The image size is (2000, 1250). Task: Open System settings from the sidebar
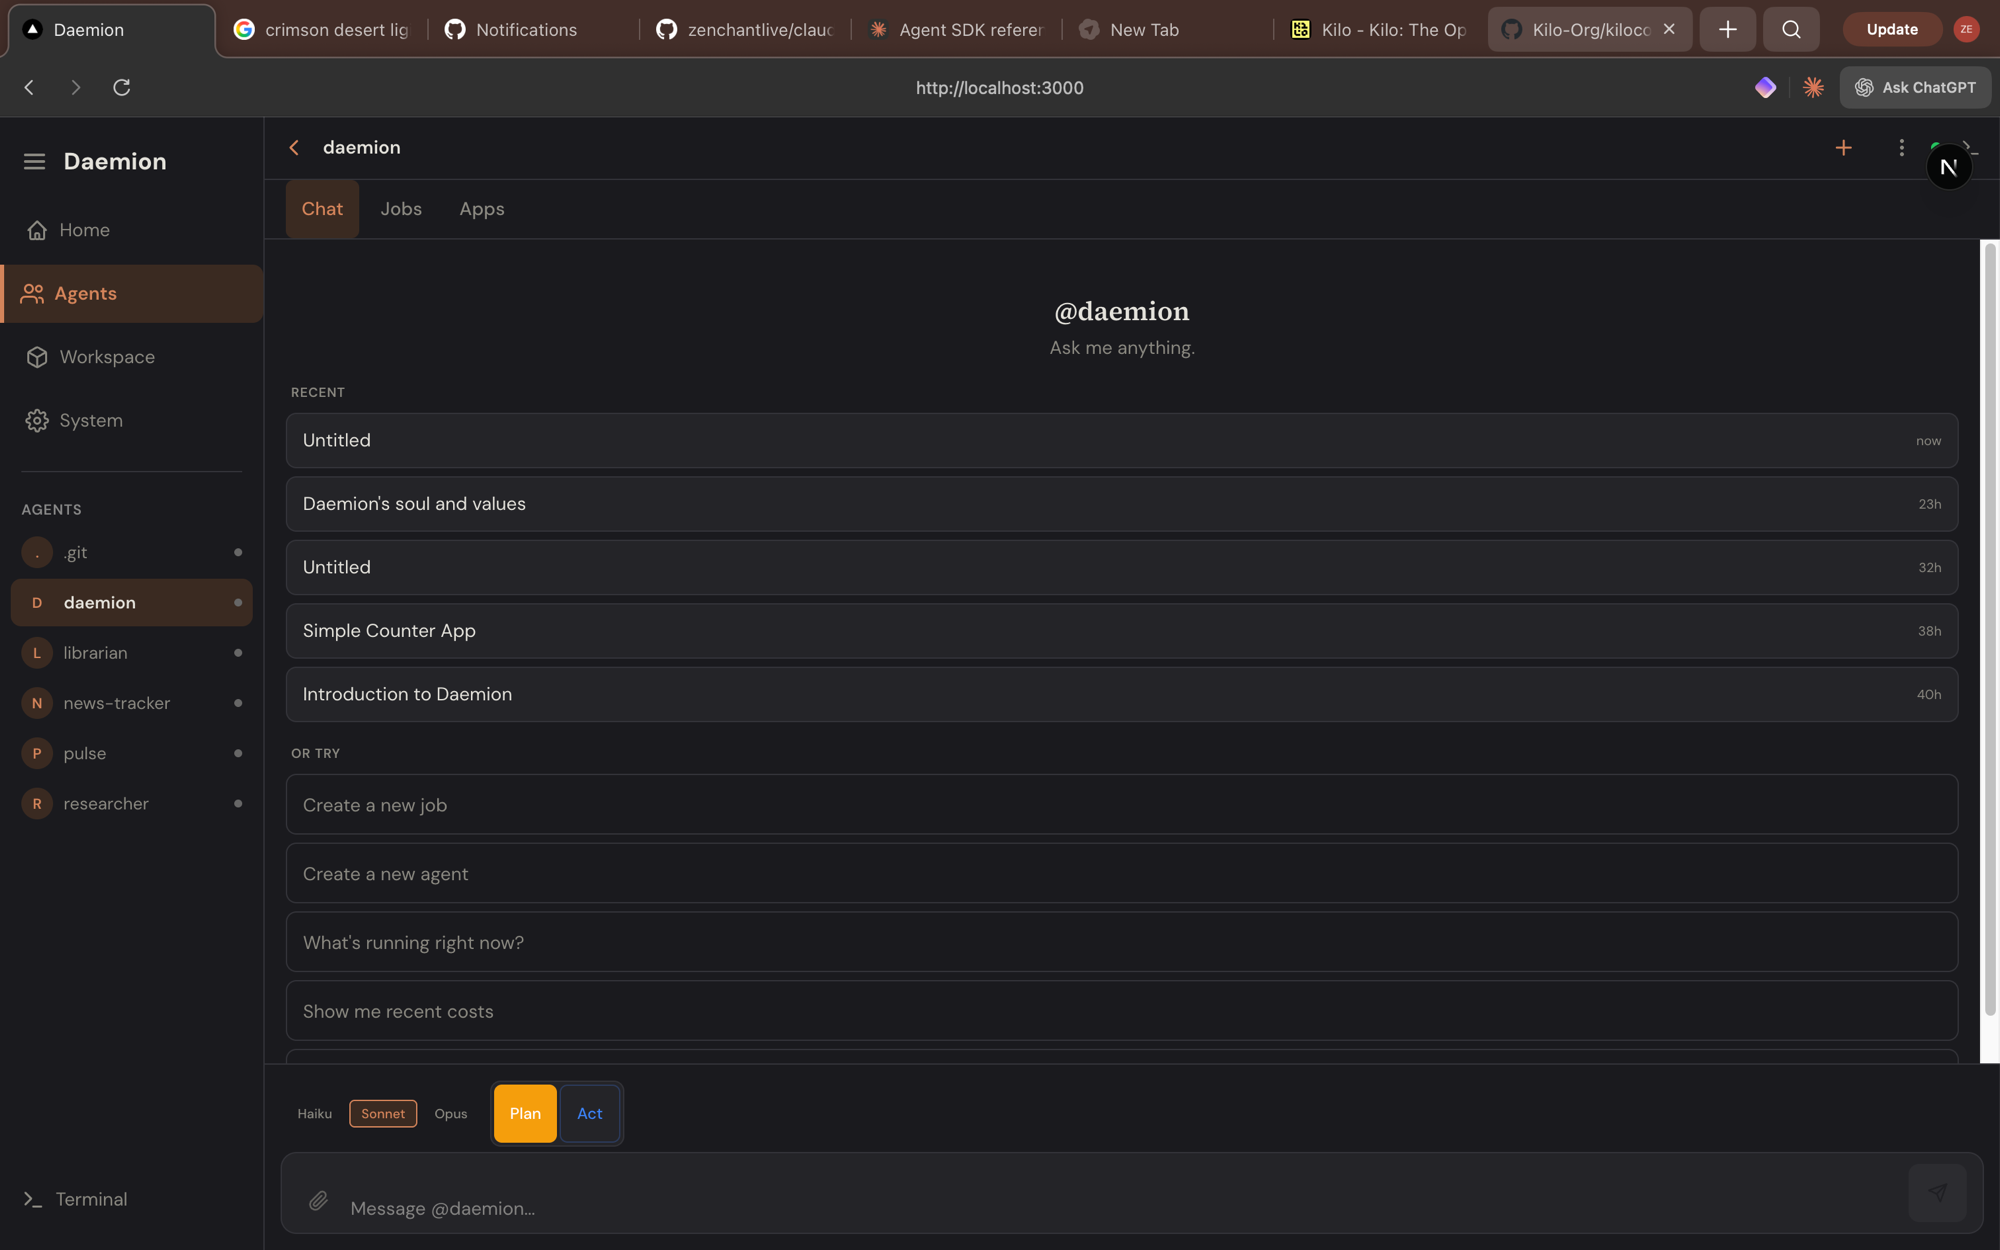click(91, 420)
